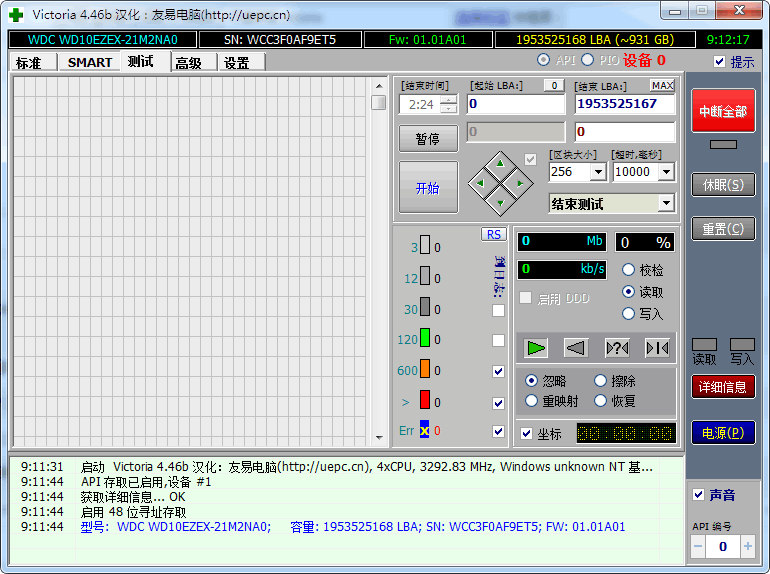Image resolution: width=770 pixels, height=574 pixels.
Task: Click the start LBA input field
Action: pos(516,104)
